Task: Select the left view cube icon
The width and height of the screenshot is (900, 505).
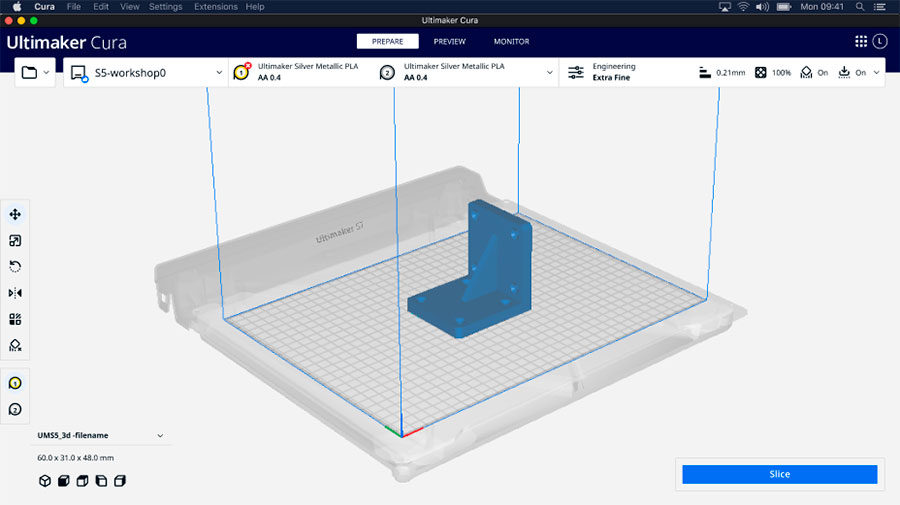Action: [x=101, y=481]
